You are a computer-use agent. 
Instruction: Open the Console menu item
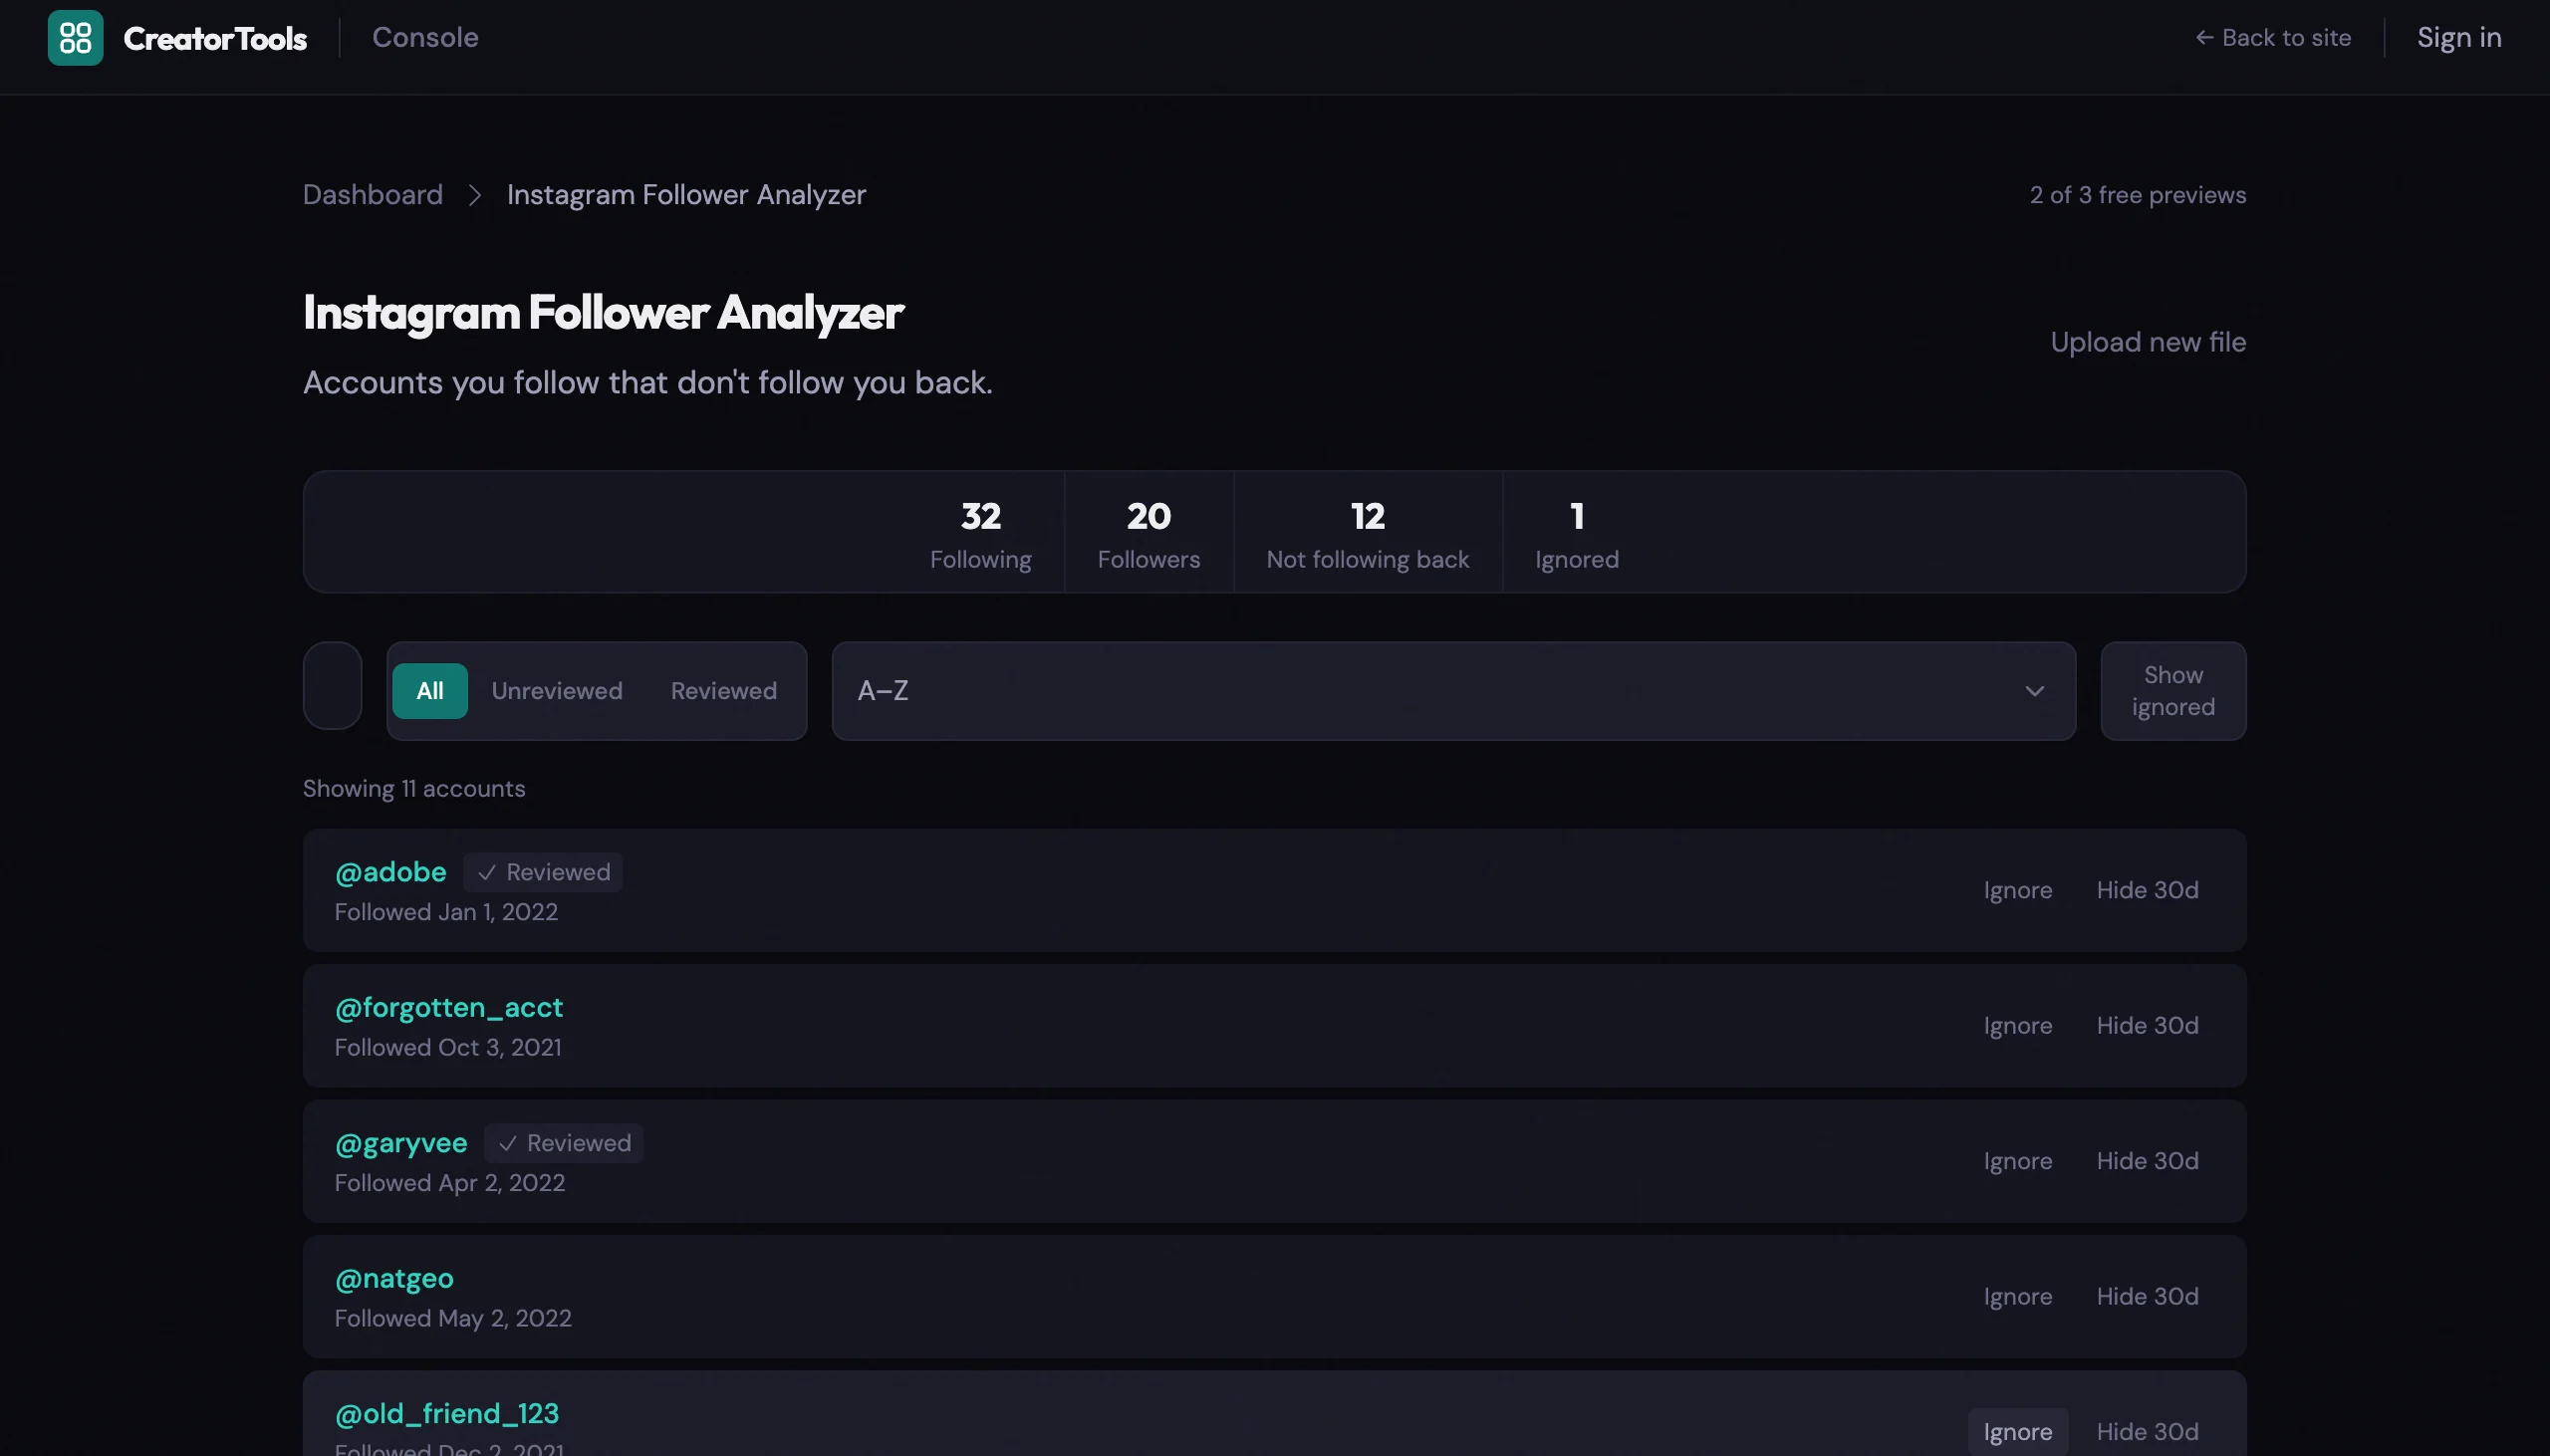click(426, 37)
